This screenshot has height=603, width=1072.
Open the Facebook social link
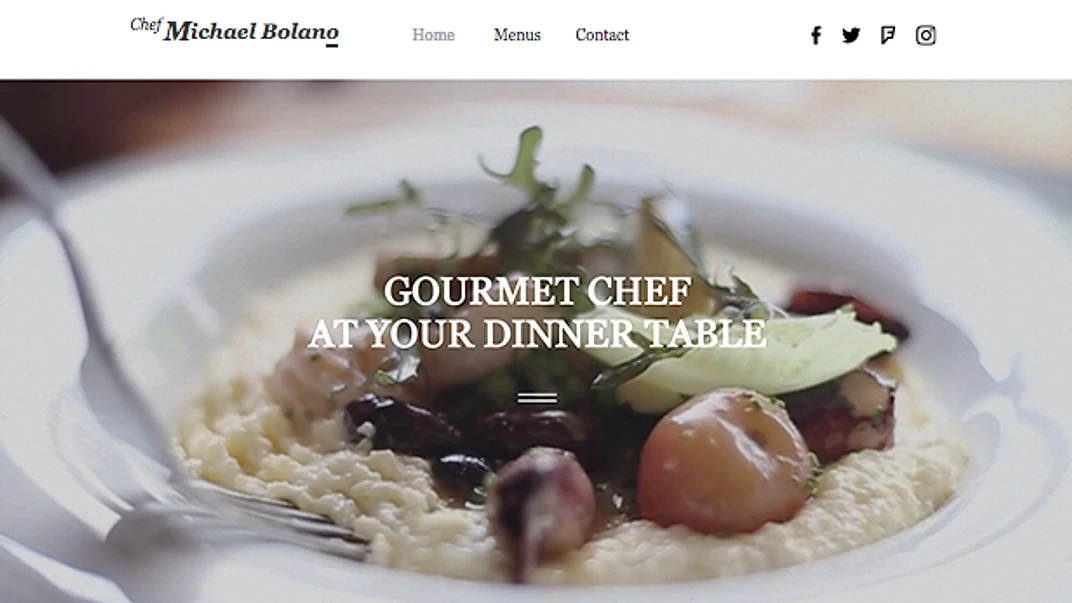816,36
